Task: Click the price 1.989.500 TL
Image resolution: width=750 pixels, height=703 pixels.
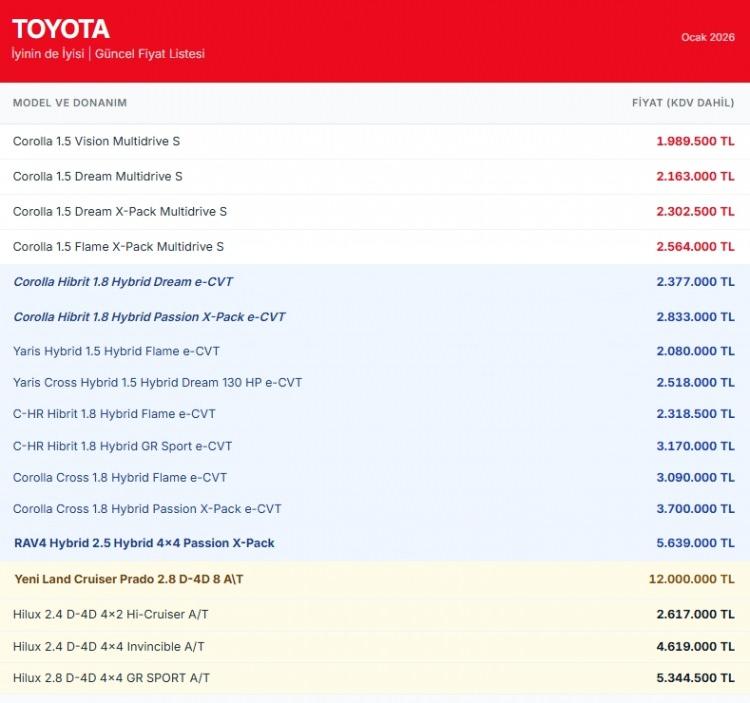Action: click(695, 141)
